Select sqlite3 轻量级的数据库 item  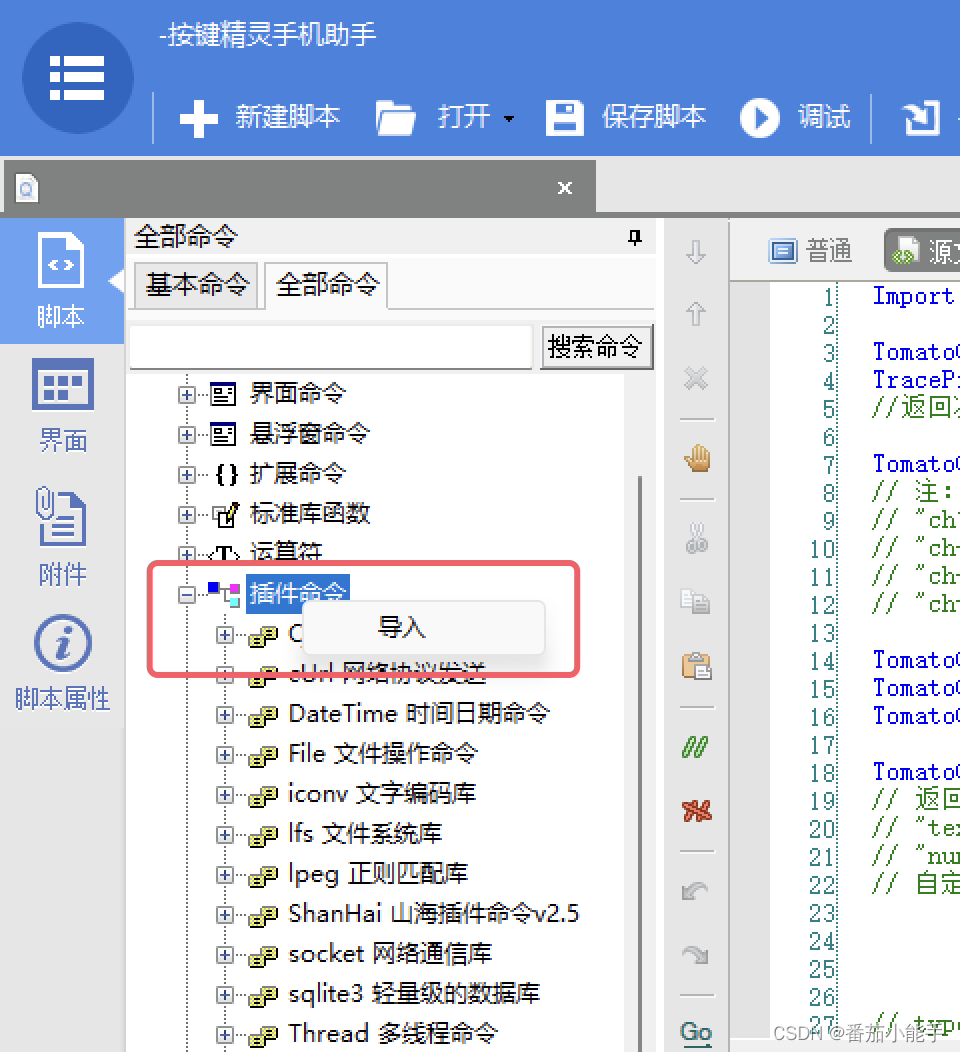(x=414, y=994)
